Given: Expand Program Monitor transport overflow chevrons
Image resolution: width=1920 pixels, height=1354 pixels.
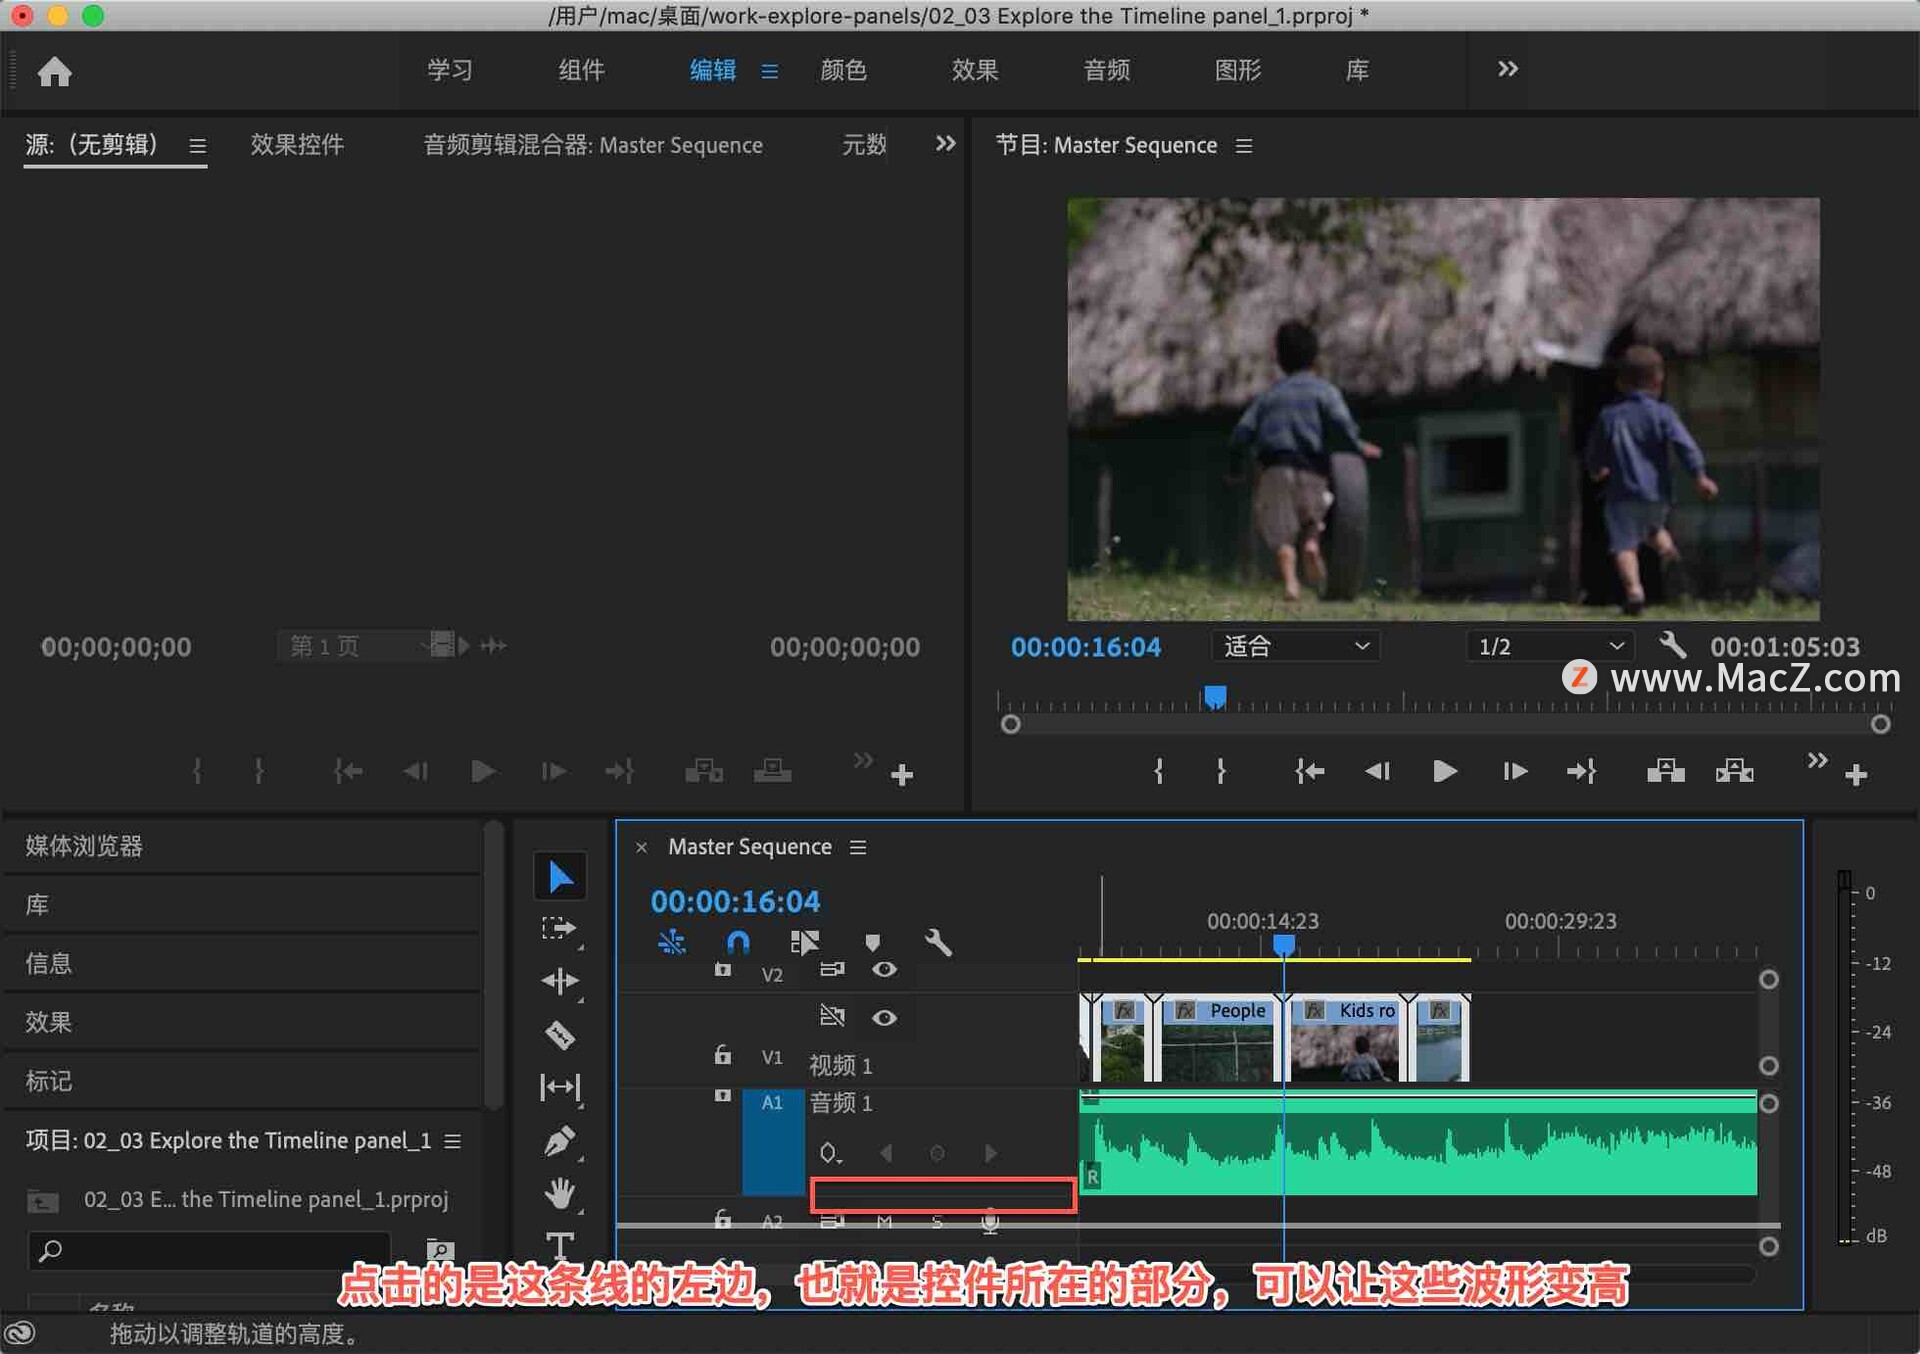Looking at the screenshot, I should point(1817,760).
